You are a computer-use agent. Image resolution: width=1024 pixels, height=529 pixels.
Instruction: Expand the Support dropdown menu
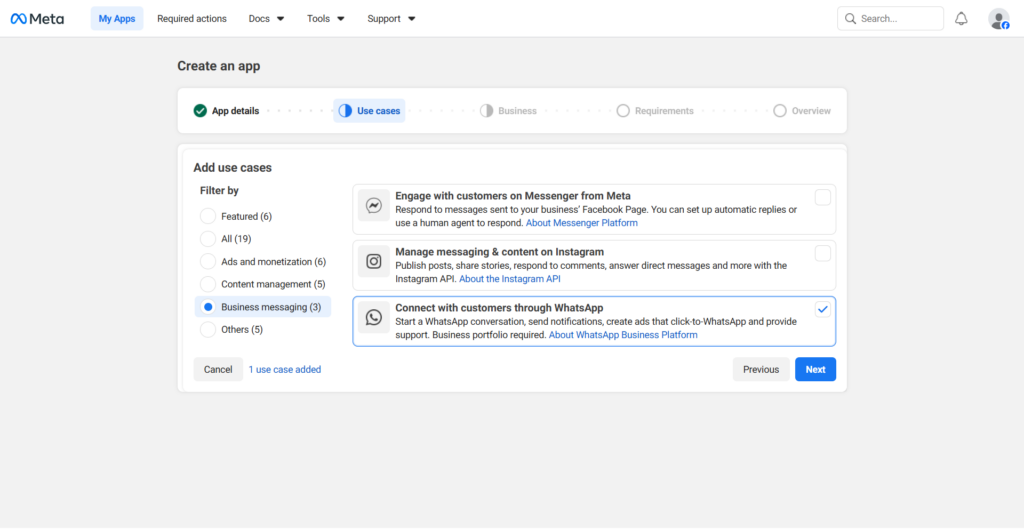391,18
